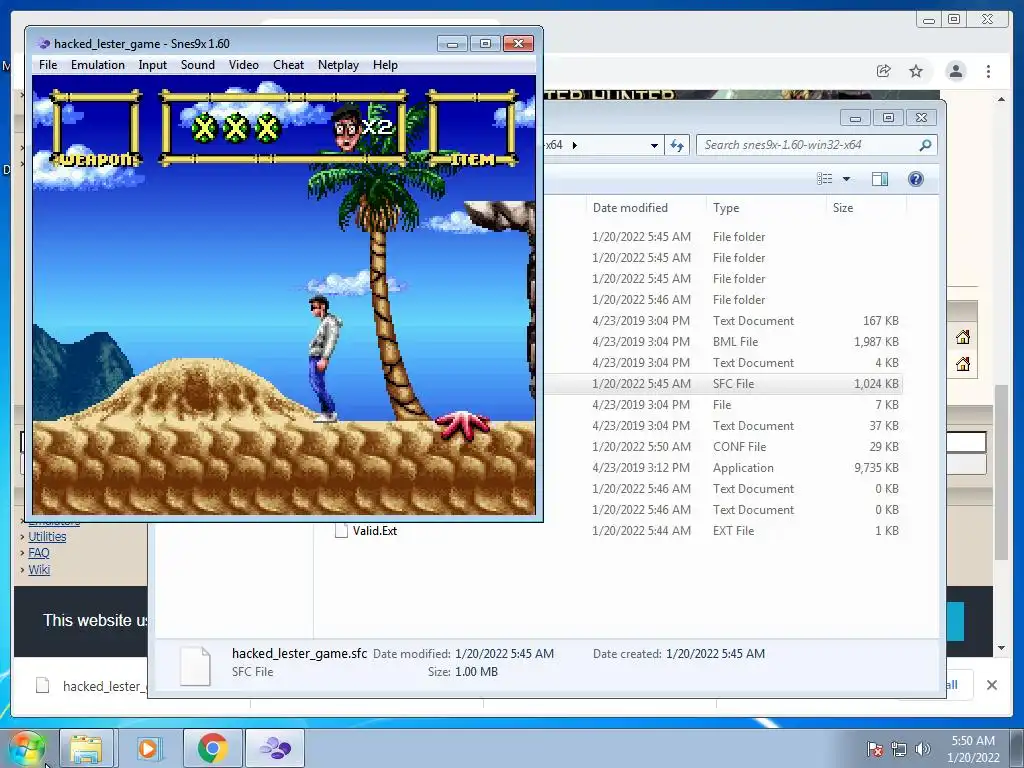Bookmark the page with the star icon
The height and width of the screenshot is (768, 1024).
coord(916,71)
